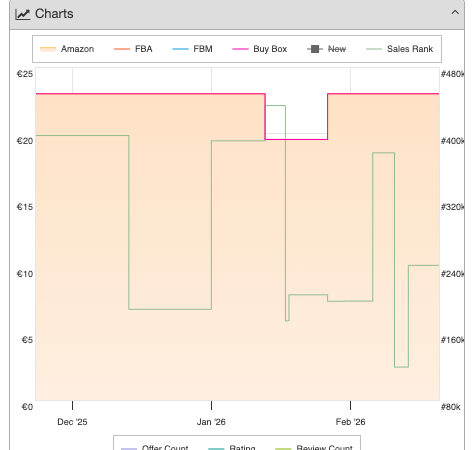This screenshot has height=450, width=474.
Task: Click the #80k sales rank axis label
Action: coord(451,407)
